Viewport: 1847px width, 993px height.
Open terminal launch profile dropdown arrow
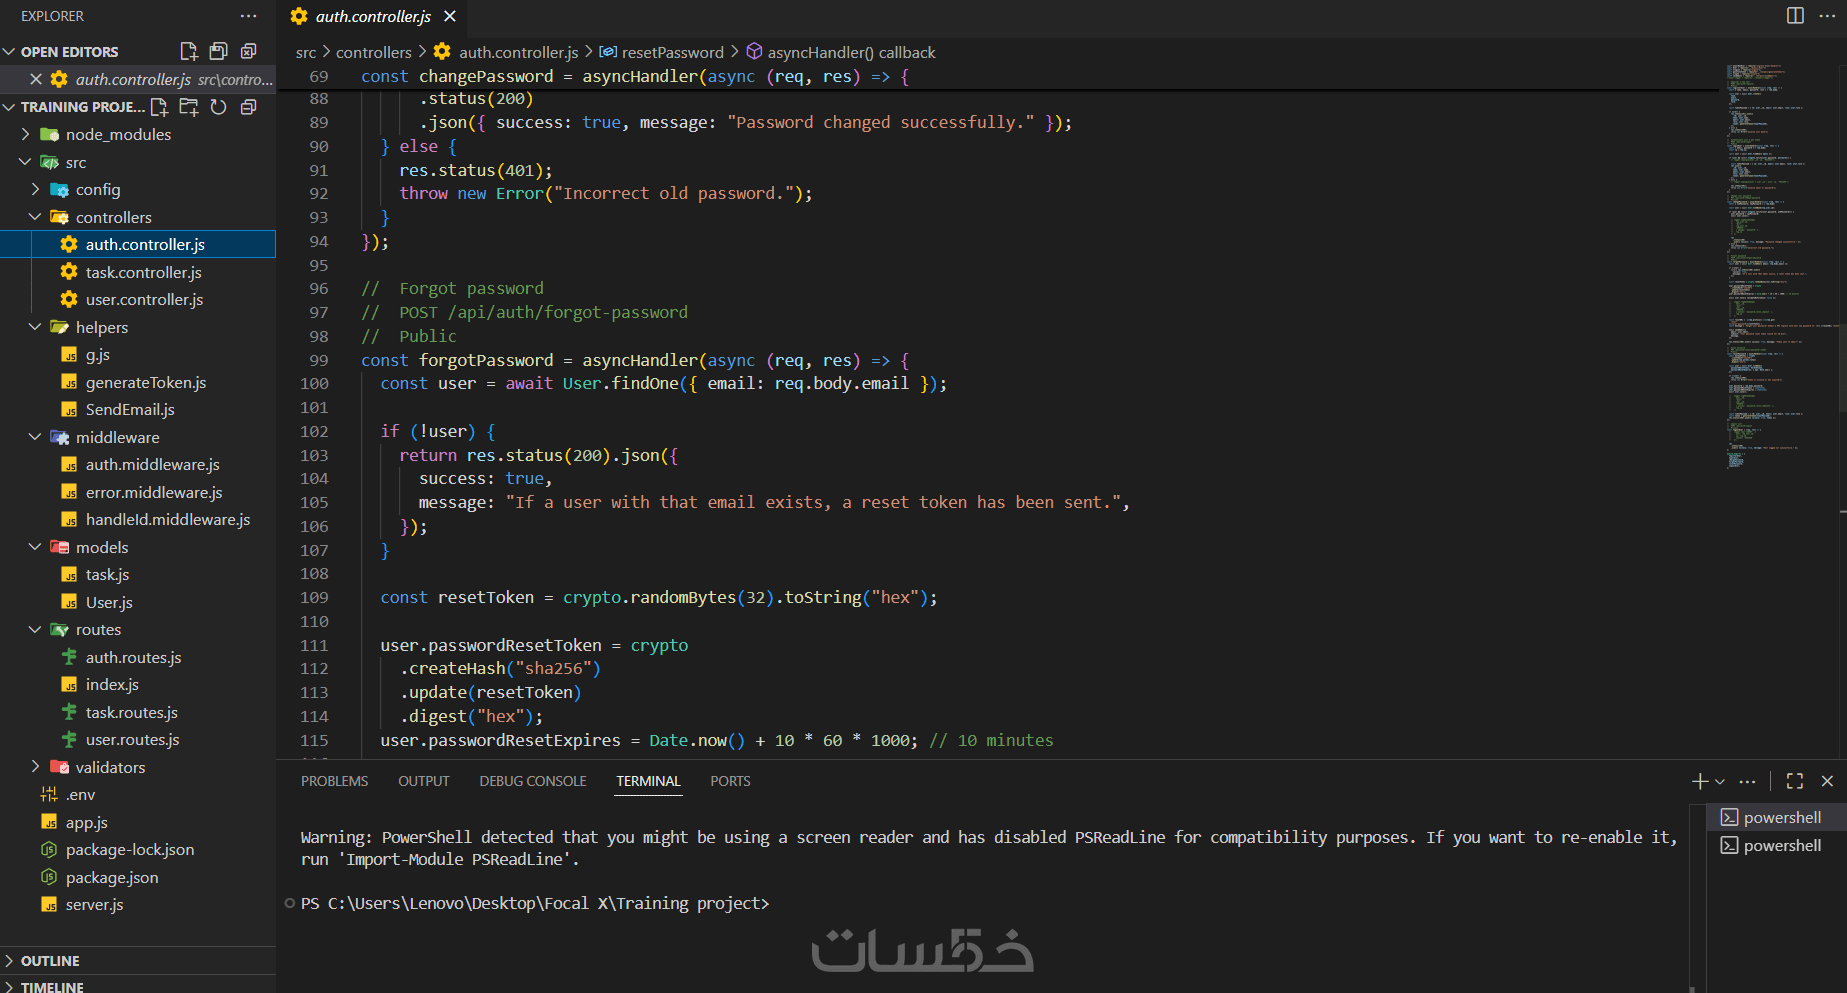pyautogui.click(x=1719, y=781)
